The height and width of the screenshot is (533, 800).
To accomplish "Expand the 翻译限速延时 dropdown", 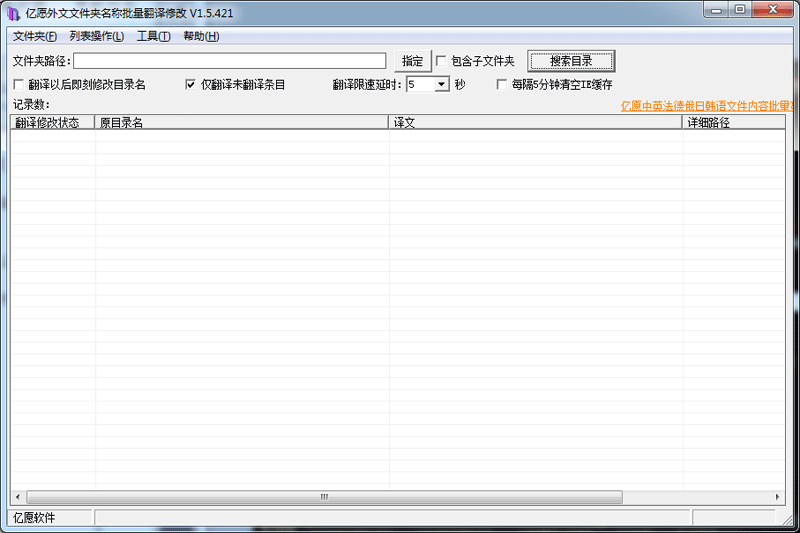I will point(441,85).
